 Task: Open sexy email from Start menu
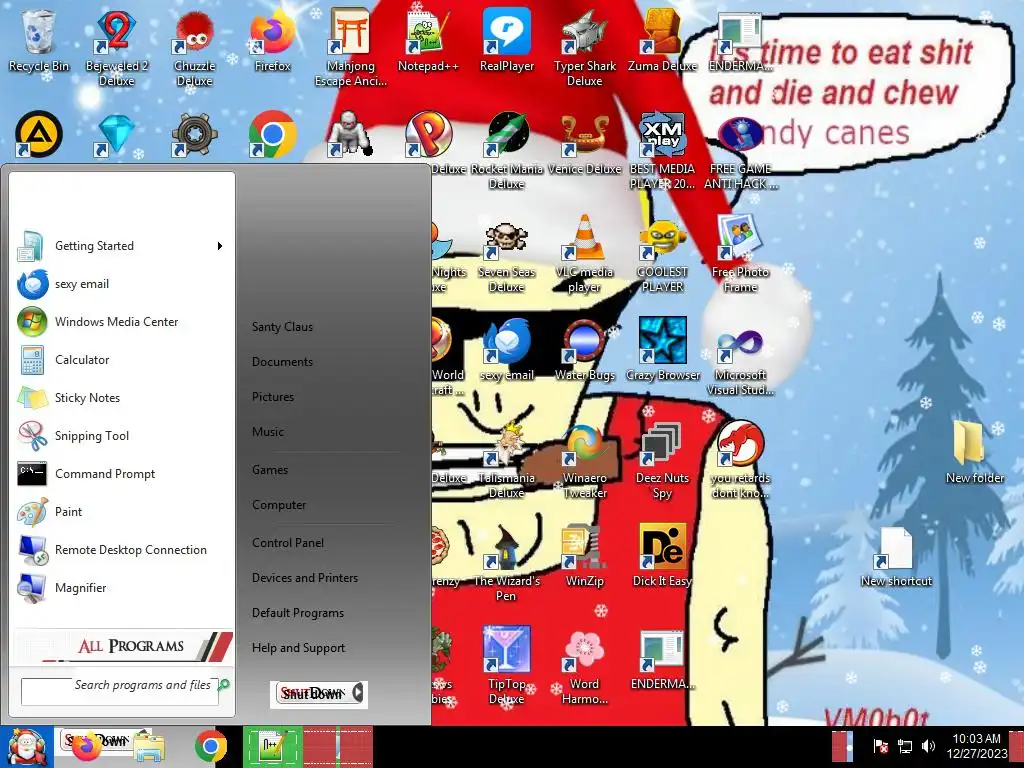(121, 284)
